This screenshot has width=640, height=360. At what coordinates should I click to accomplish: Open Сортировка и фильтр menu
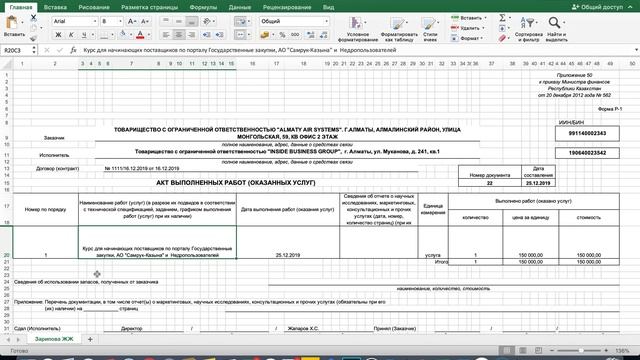(x=529, y=29)
